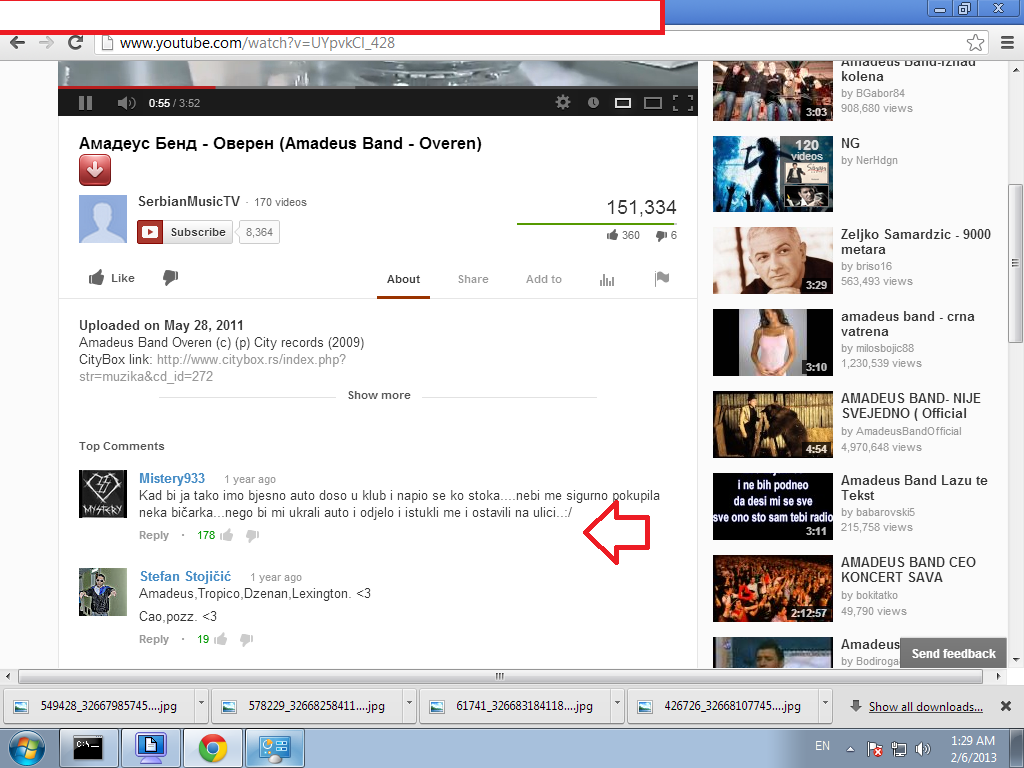
Task: Open Mistery933 avatar image
Action: 103,494
